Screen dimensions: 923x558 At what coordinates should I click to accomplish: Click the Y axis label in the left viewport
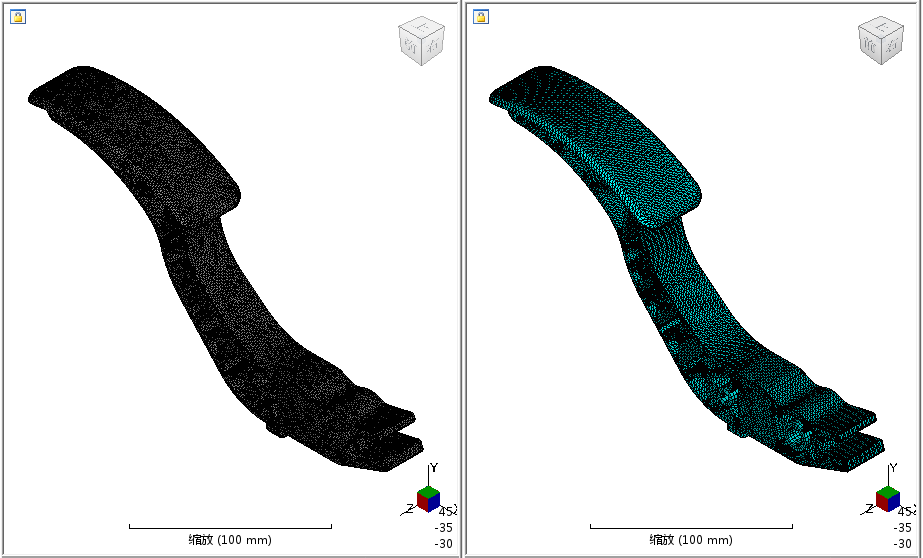pyautogui.click(x=434, y=468)
